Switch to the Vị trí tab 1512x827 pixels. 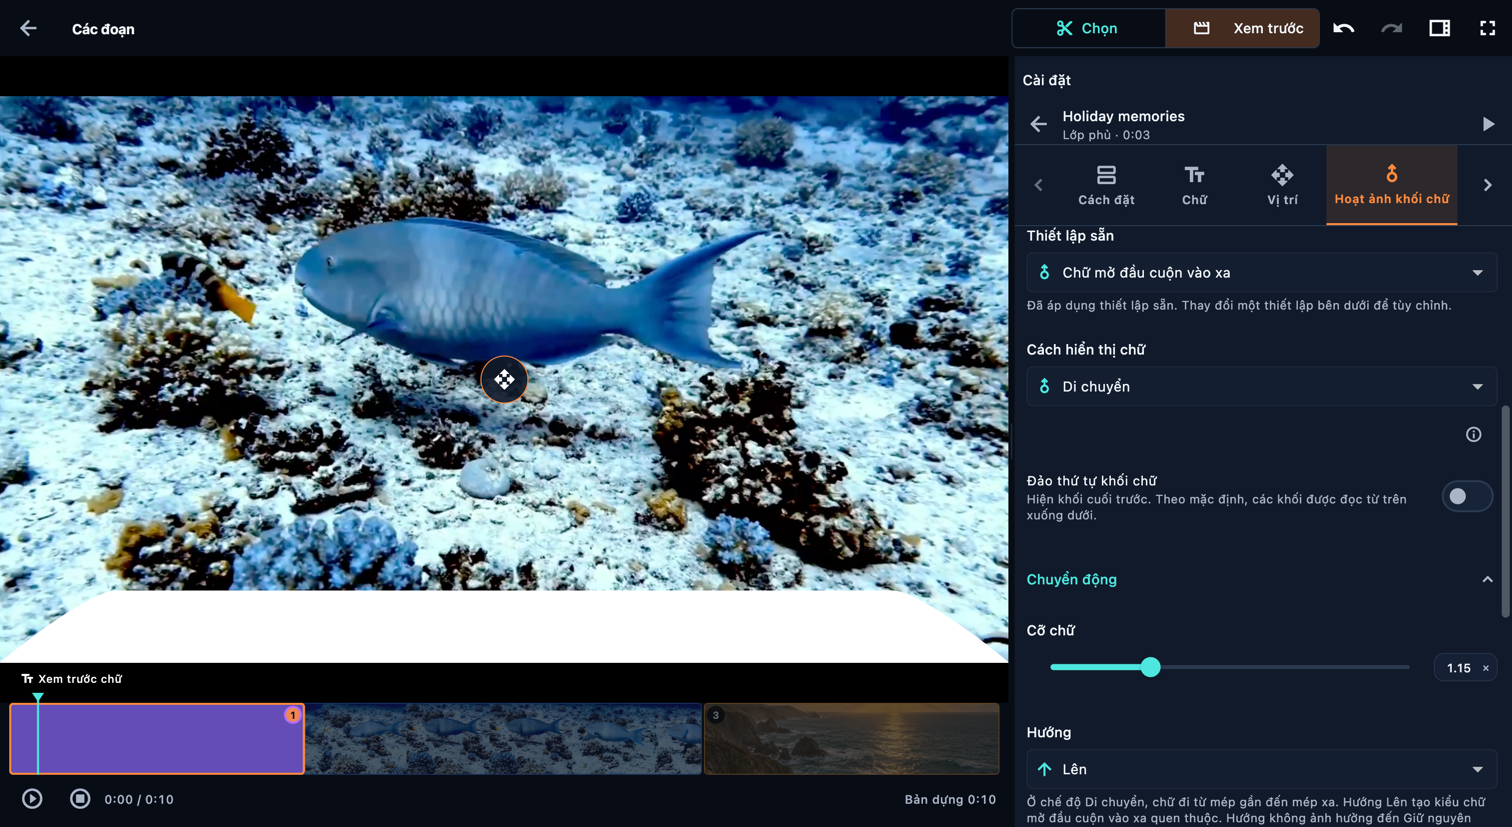point(1282,185)
